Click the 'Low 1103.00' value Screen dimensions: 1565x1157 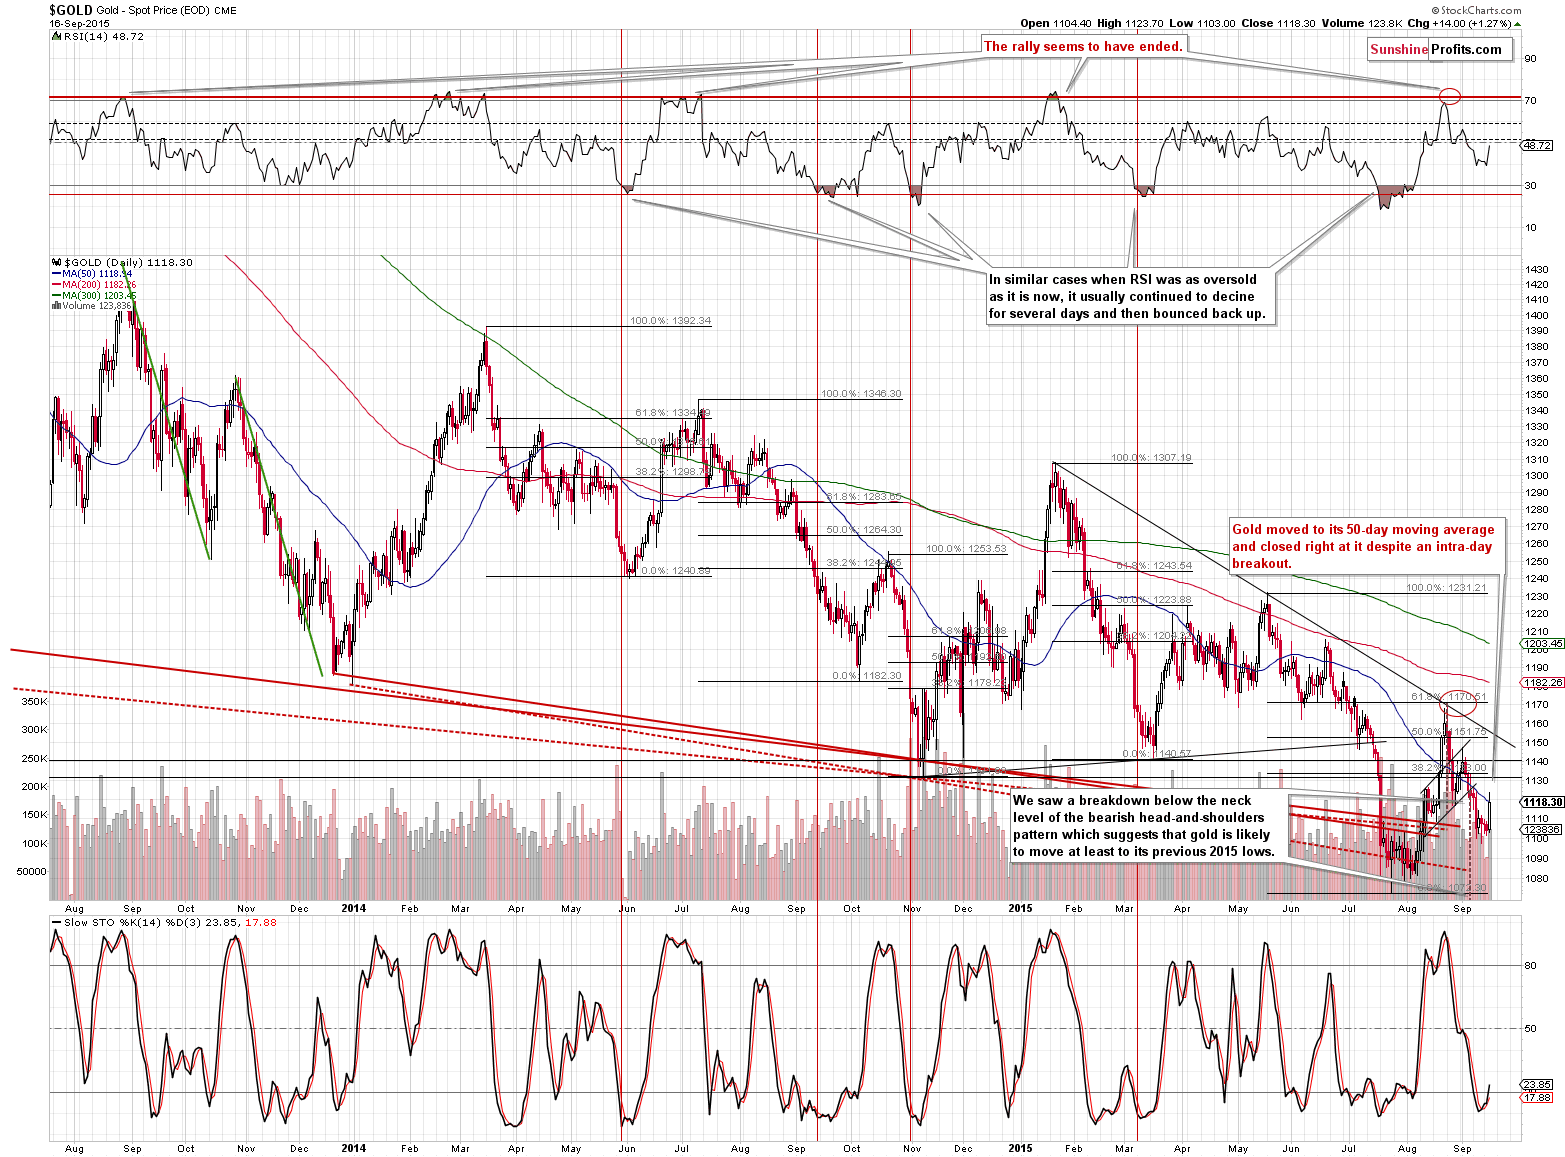1201,23
